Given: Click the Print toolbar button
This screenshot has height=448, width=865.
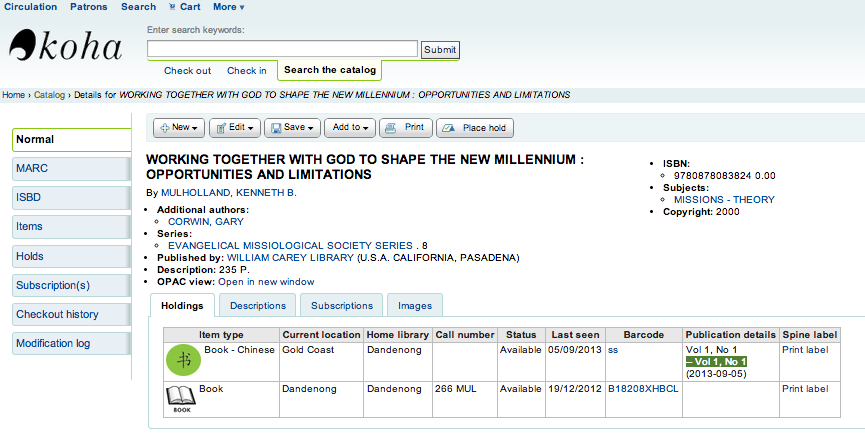Looking at the screenshot, I should click(407, 128).
